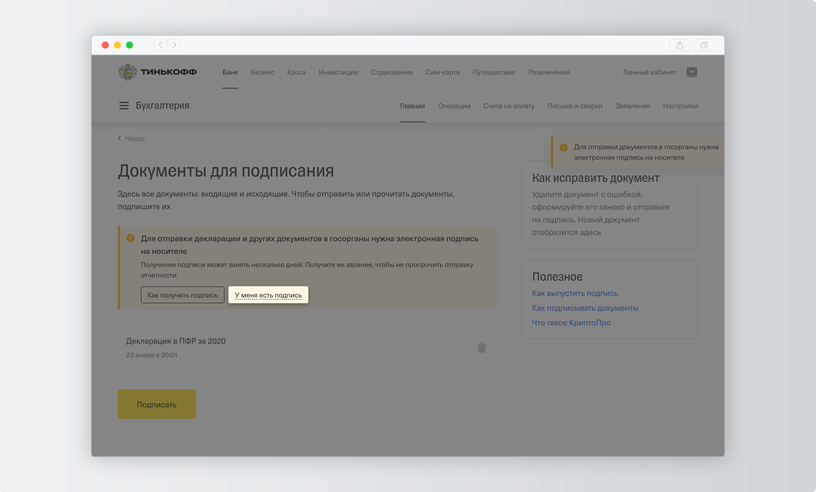This screenshot has height=492, width=816.
Task: Click the browser back arrow
Action: click(x=160, y=45)
